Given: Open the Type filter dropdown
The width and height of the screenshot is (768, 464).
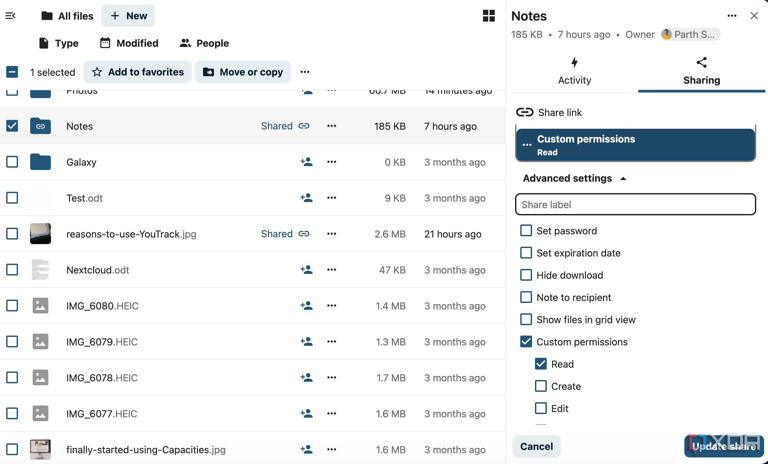Looking at the screenshot, I should coord(58,43).
